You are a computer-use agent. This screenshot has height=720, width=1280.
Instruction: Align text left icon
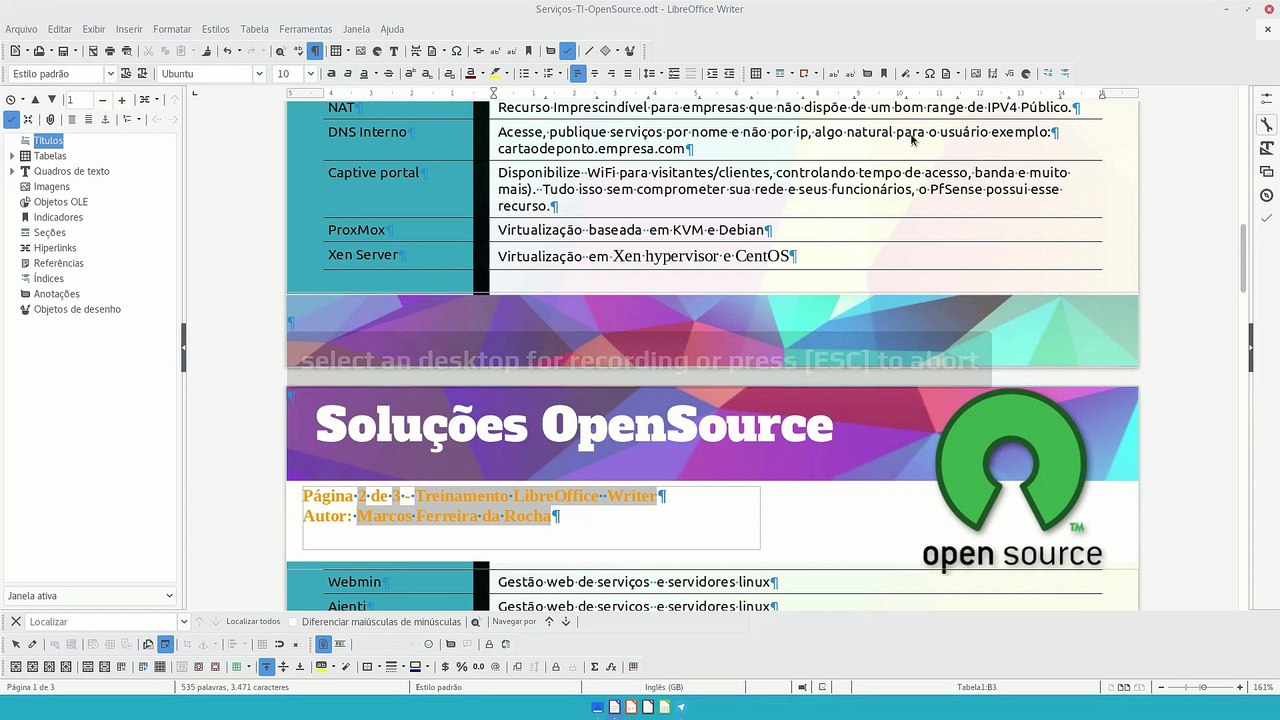577,73
